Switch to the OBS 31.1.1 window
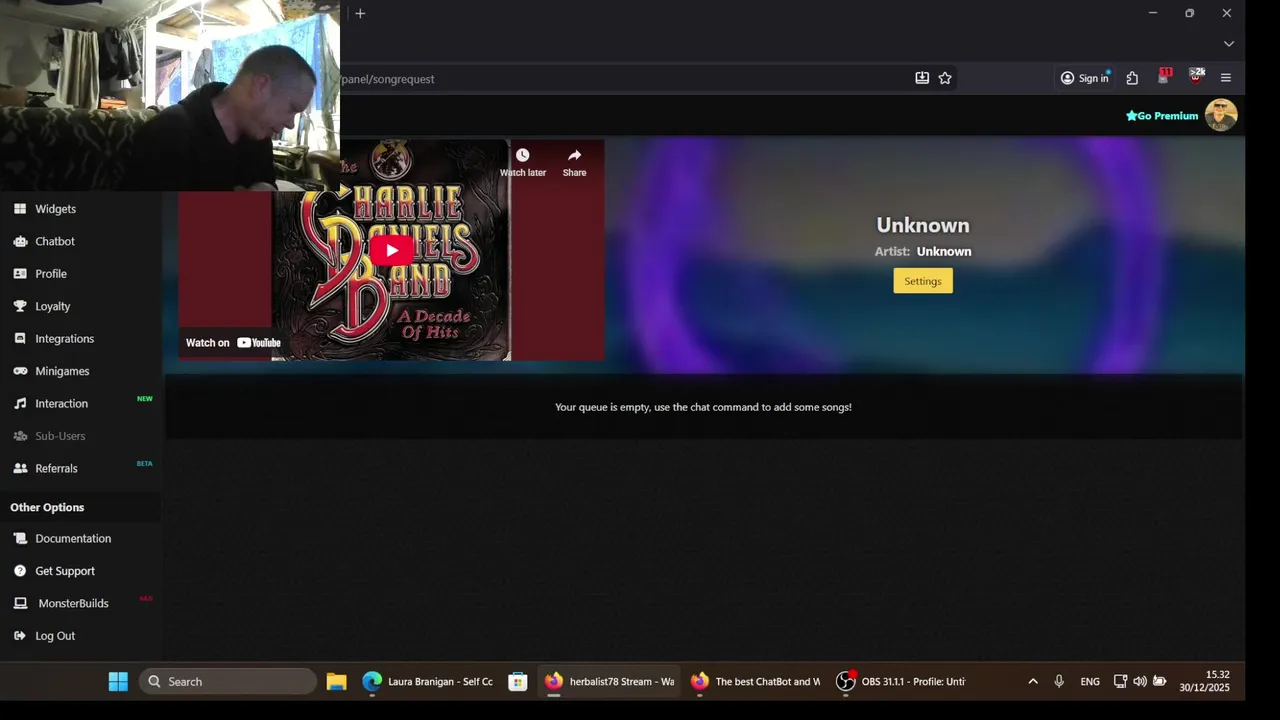1280x720 pixels. point(902,682)
